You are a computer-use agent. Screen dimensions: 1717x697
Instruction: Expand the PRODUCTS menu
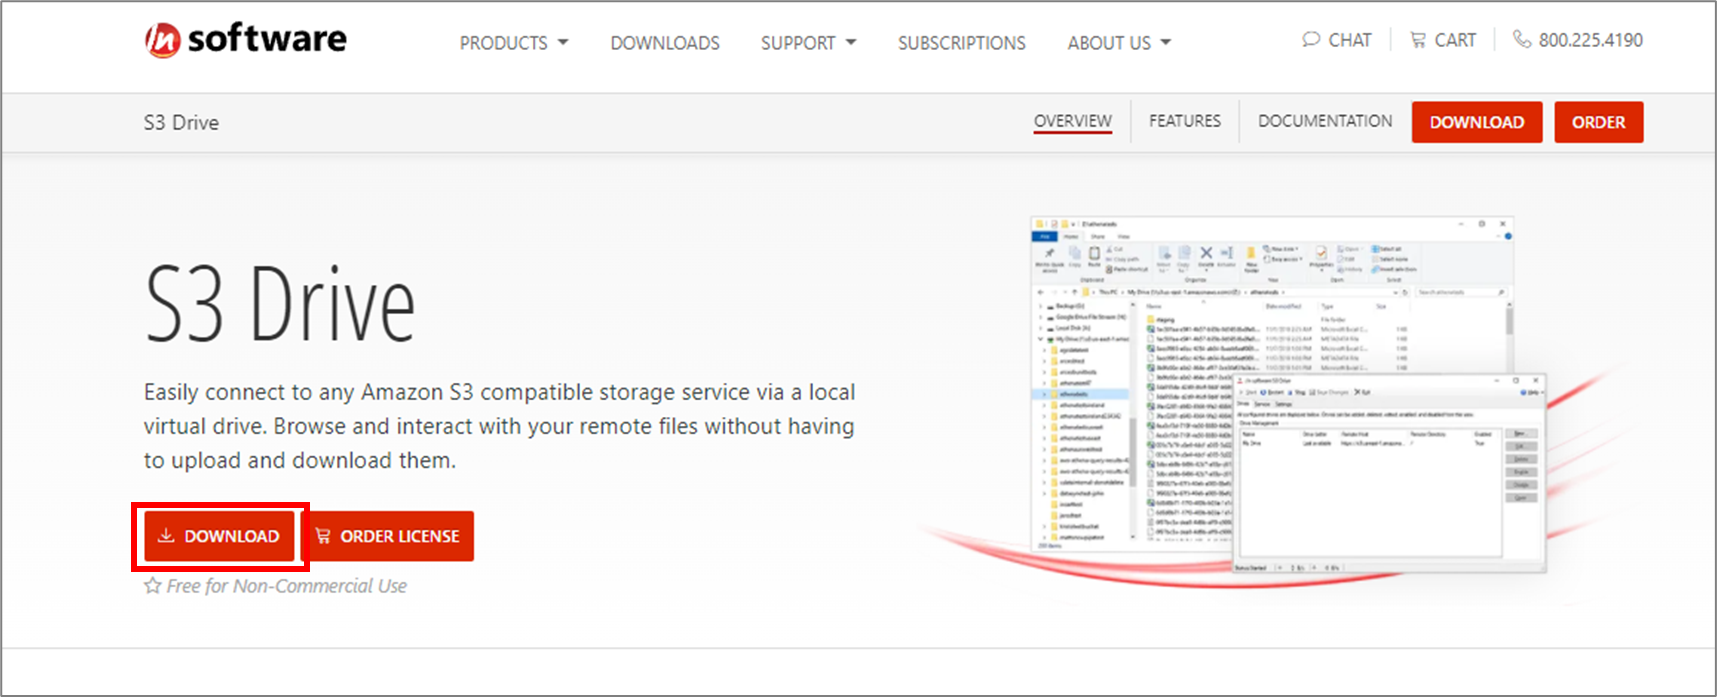[x=514, y=43]
